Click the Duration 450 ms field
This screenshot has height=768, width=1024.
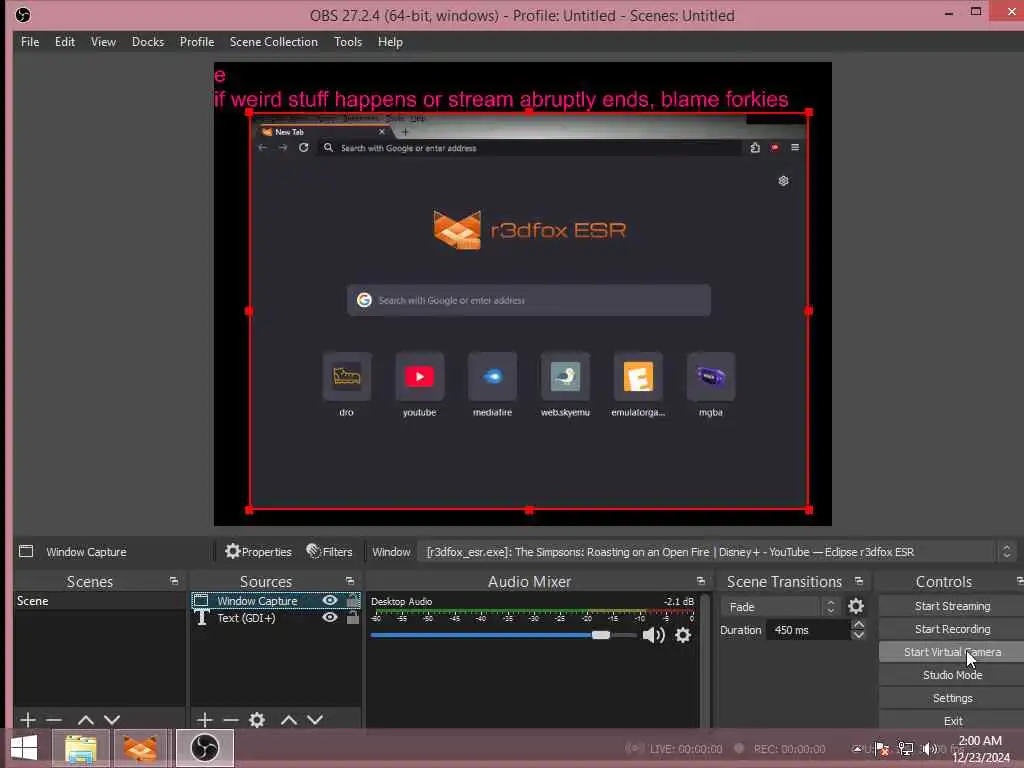[808, 630]
